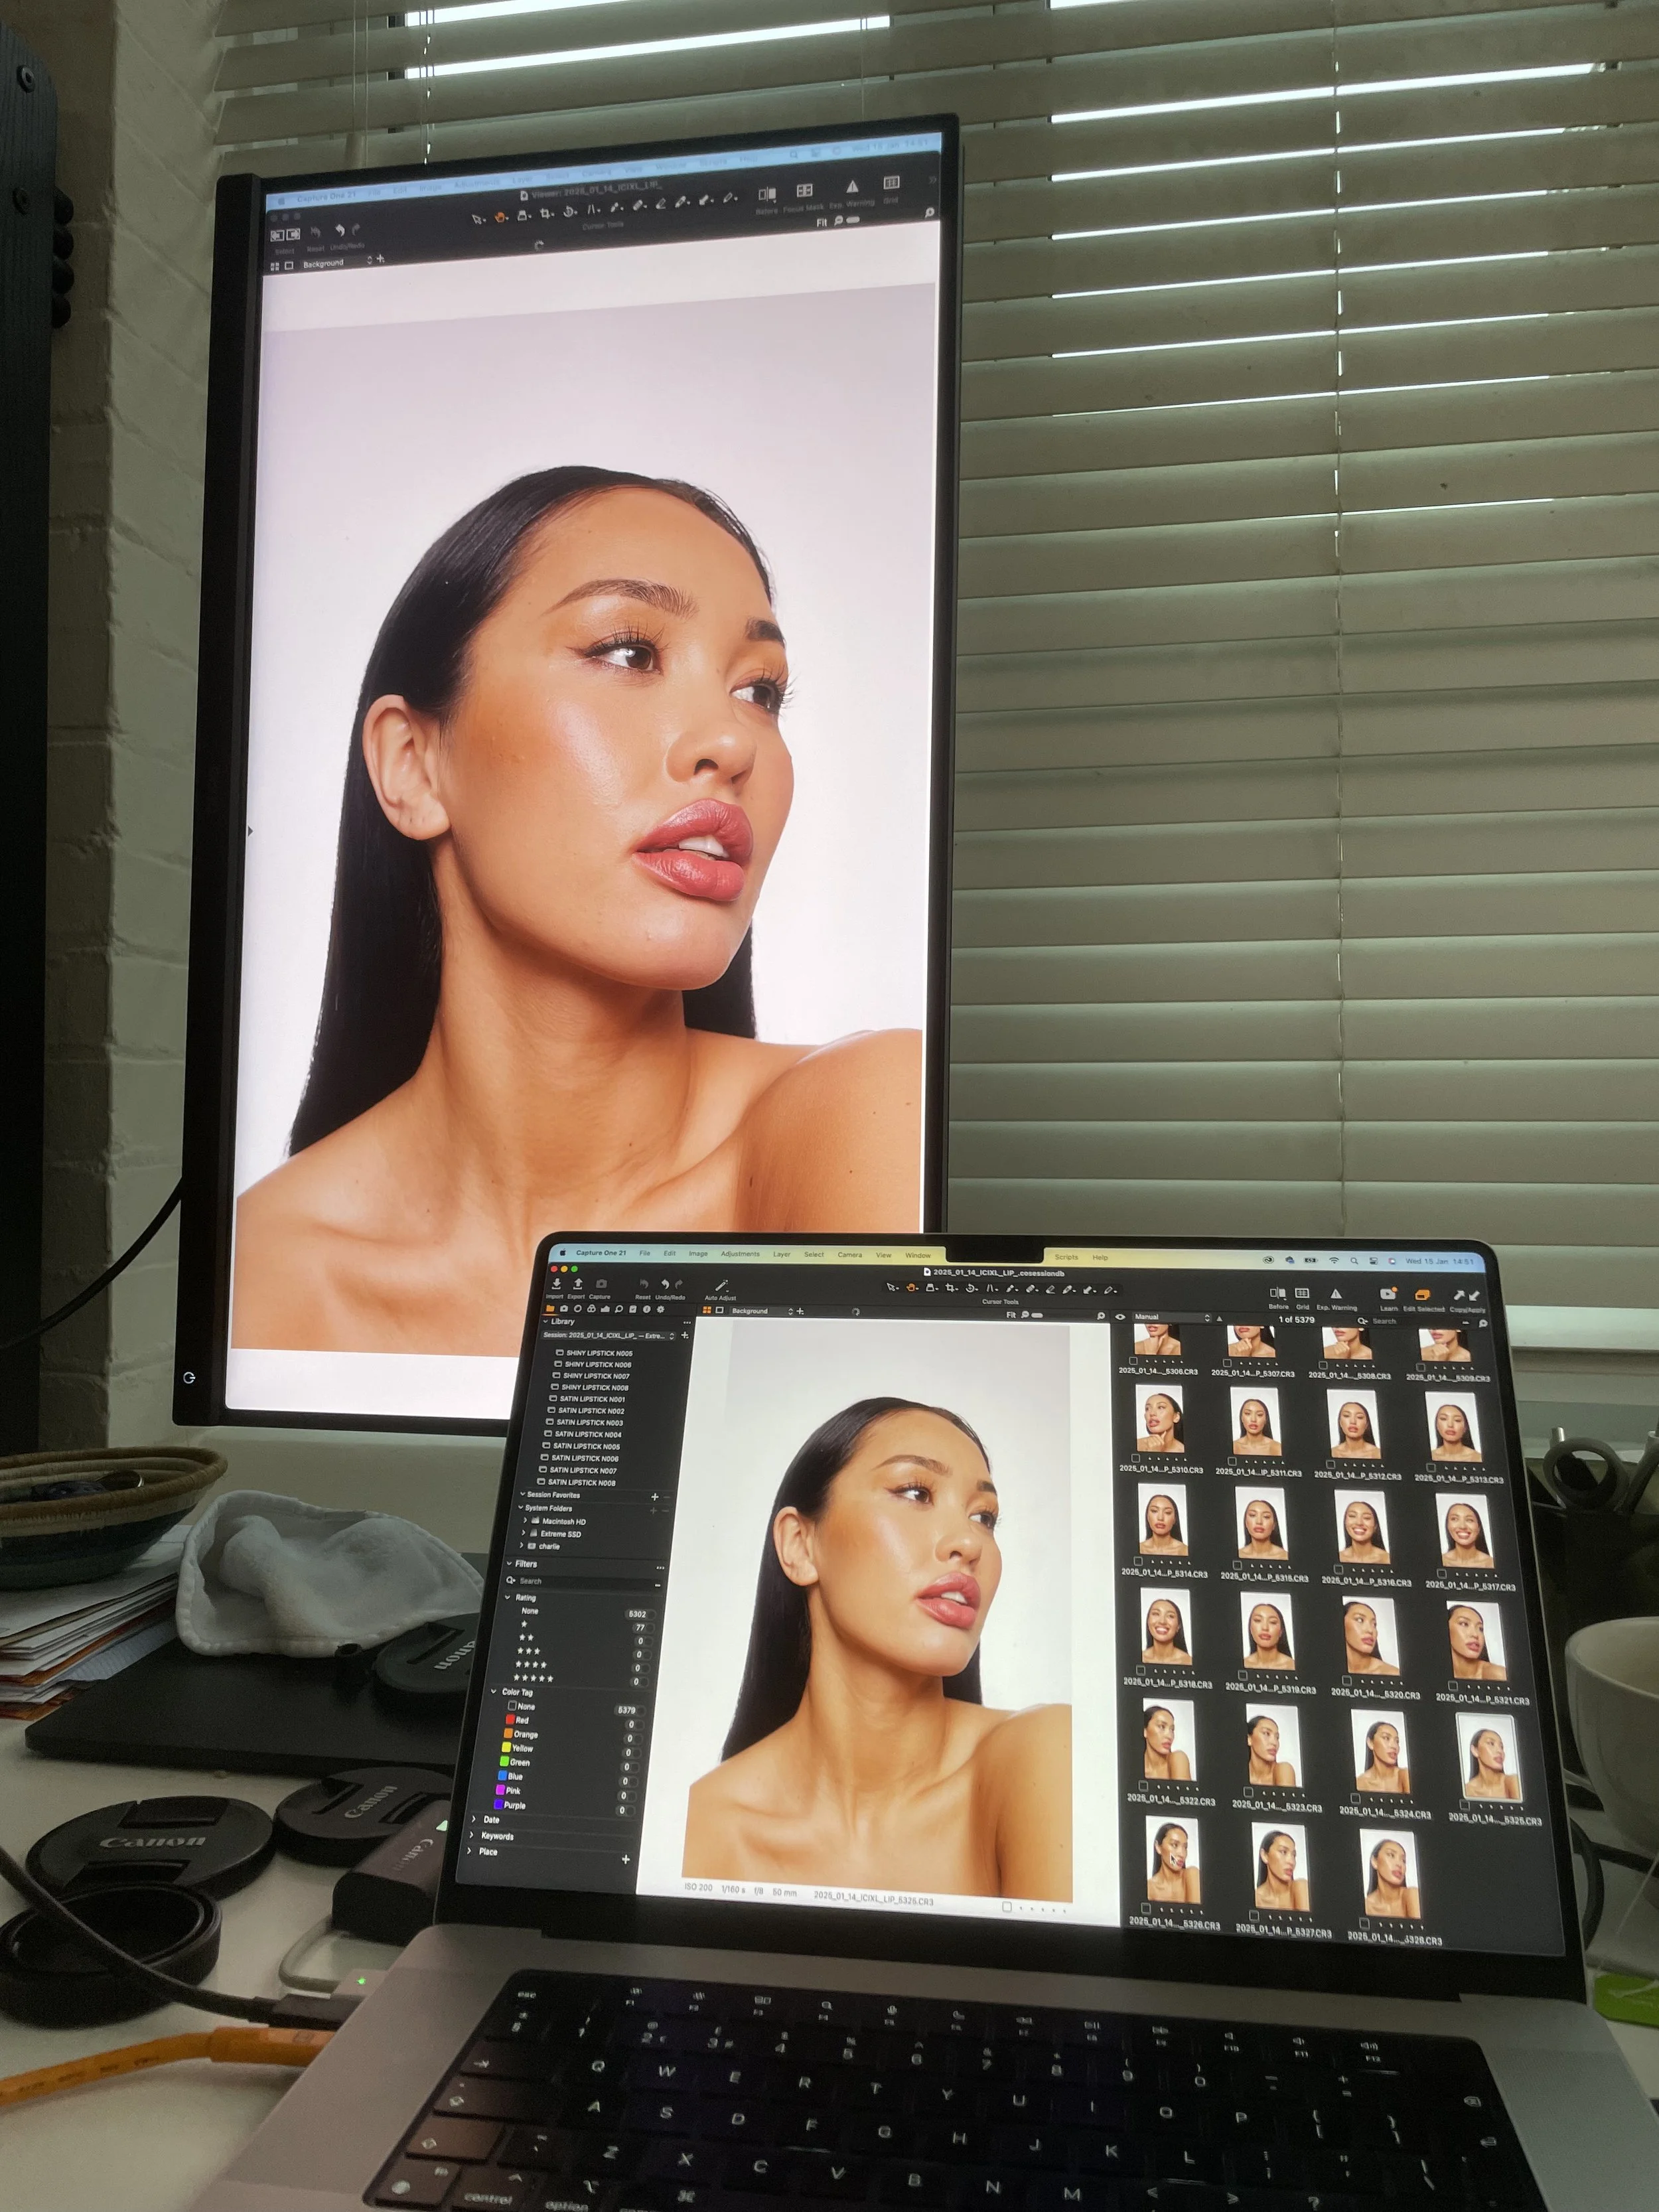Open the Capture camera tool tab
Viewport: 1659px width, 2212px height.
click(564, 1308)
